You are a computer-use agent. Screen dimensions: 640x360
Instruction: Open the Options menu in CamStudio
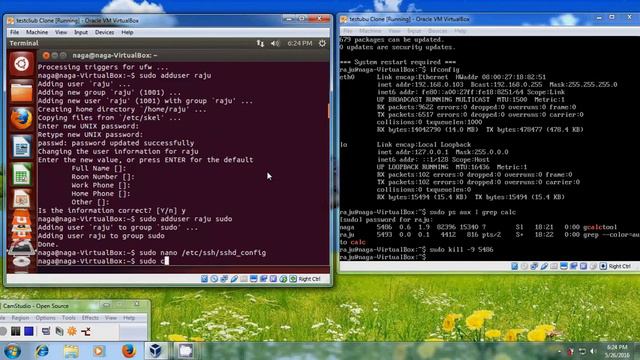(45, 318)
